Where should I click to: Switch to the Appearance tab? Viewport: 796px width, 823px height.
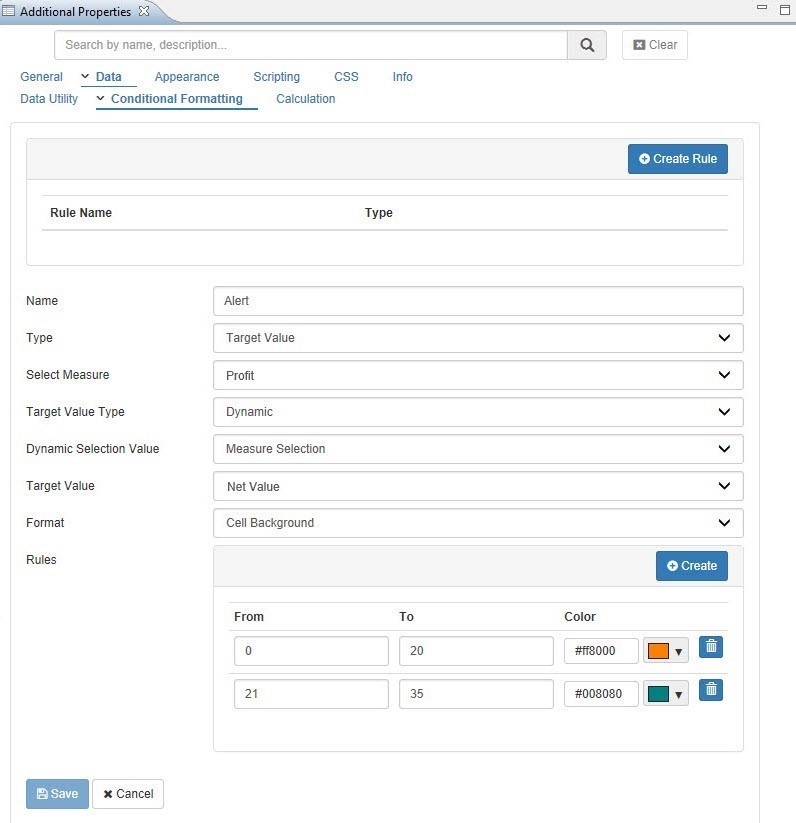187,77
